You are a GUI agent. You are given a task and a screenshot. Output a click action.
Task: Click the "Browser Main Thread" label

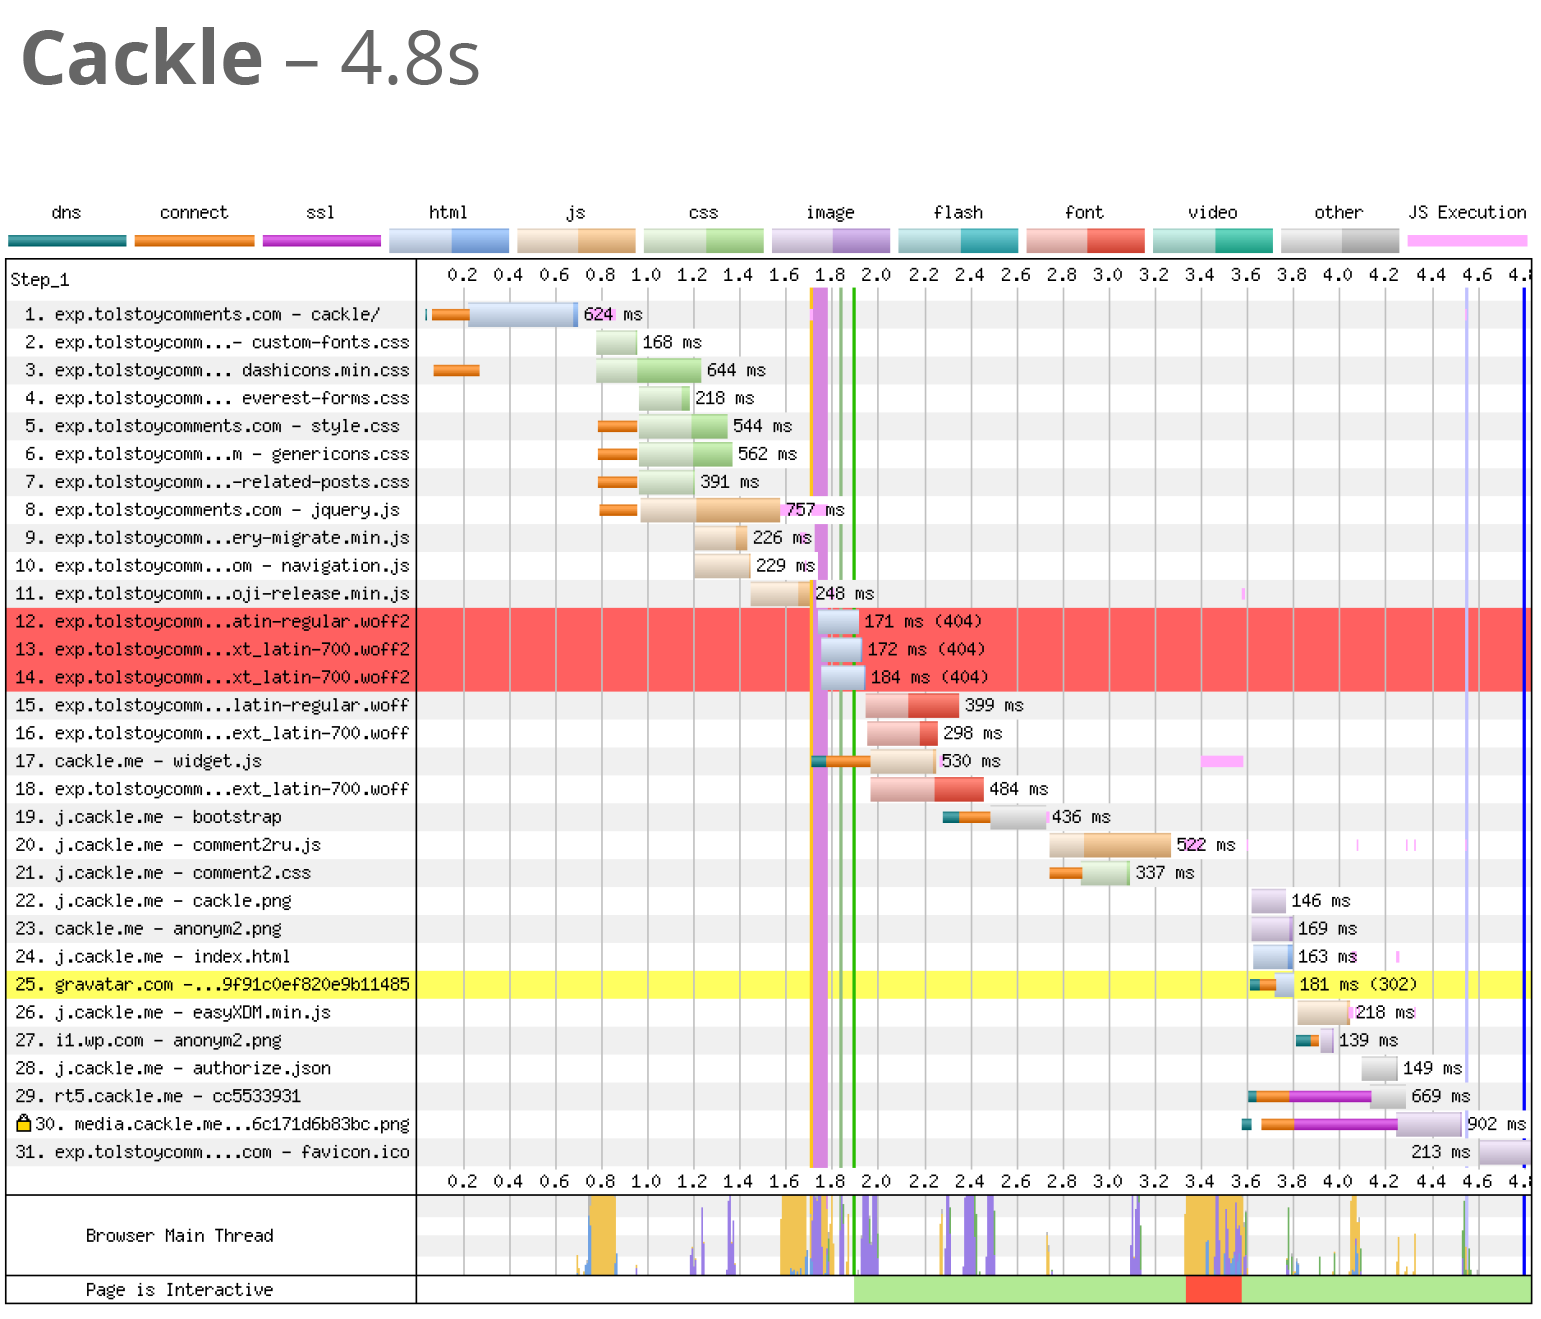(179, 1236)
